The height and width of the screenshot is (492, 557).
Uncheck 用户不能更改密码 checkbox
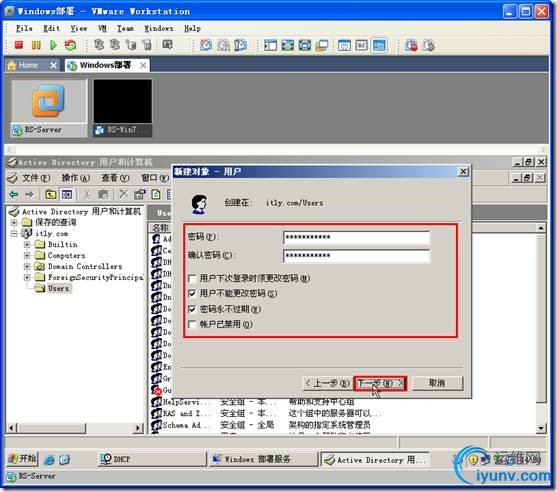click(x=192, y=293)
